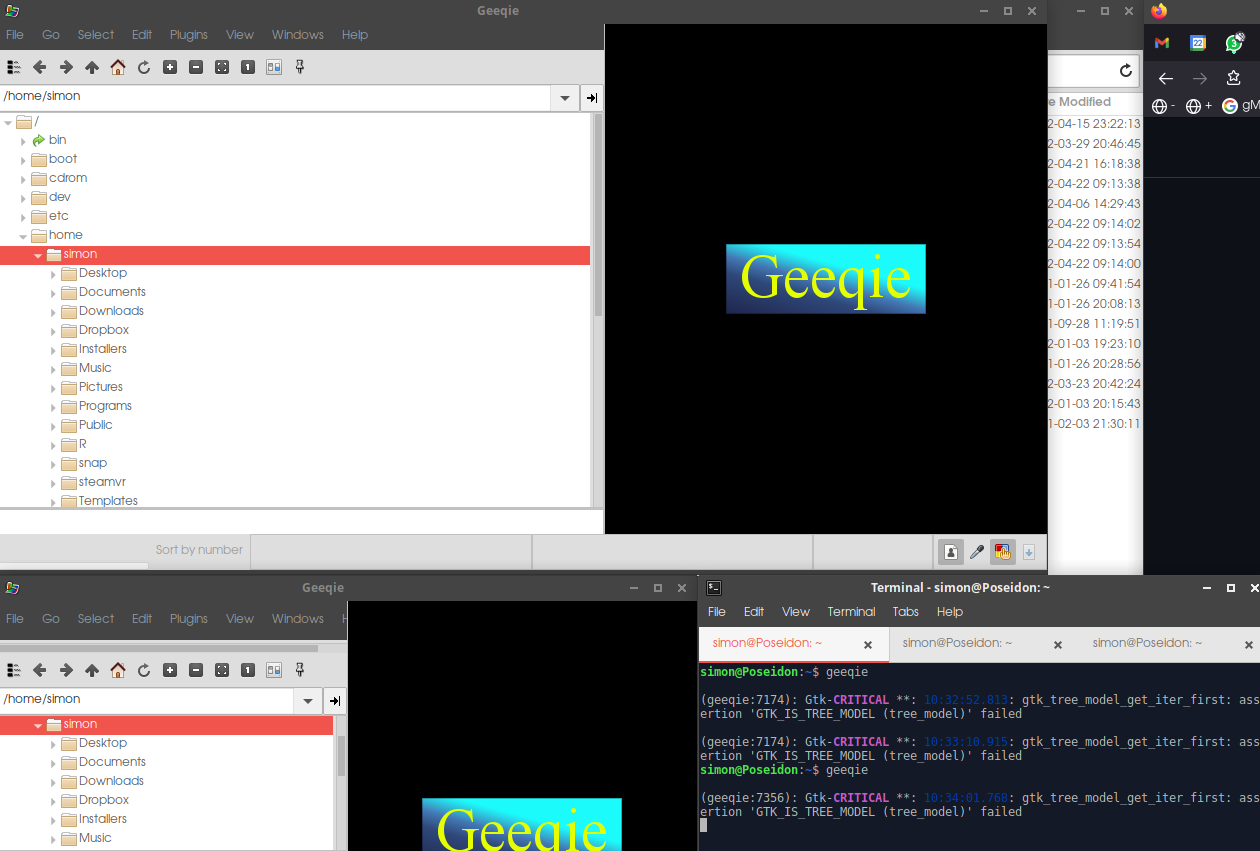The image size is (1260, 851).
Task: Zoom out of the image
Action: pyautogui.click(x=196, y=67)
